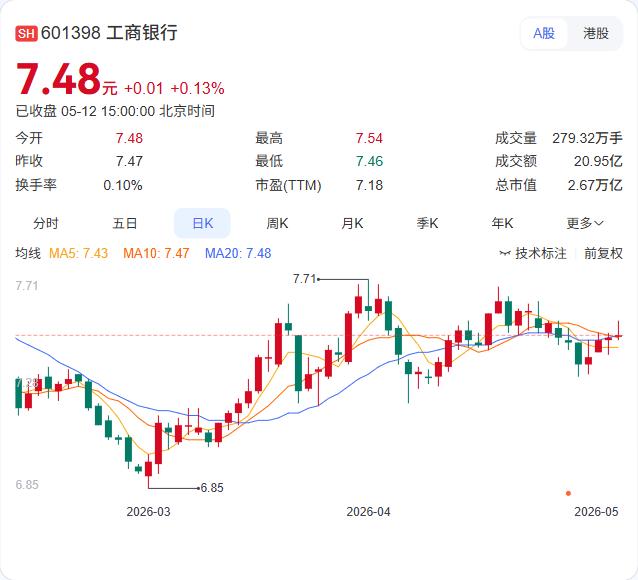Image resolution: width=638 pixels, height=580 pixels.
Task: Click the current price 7.48
Action: click(58, 79)
